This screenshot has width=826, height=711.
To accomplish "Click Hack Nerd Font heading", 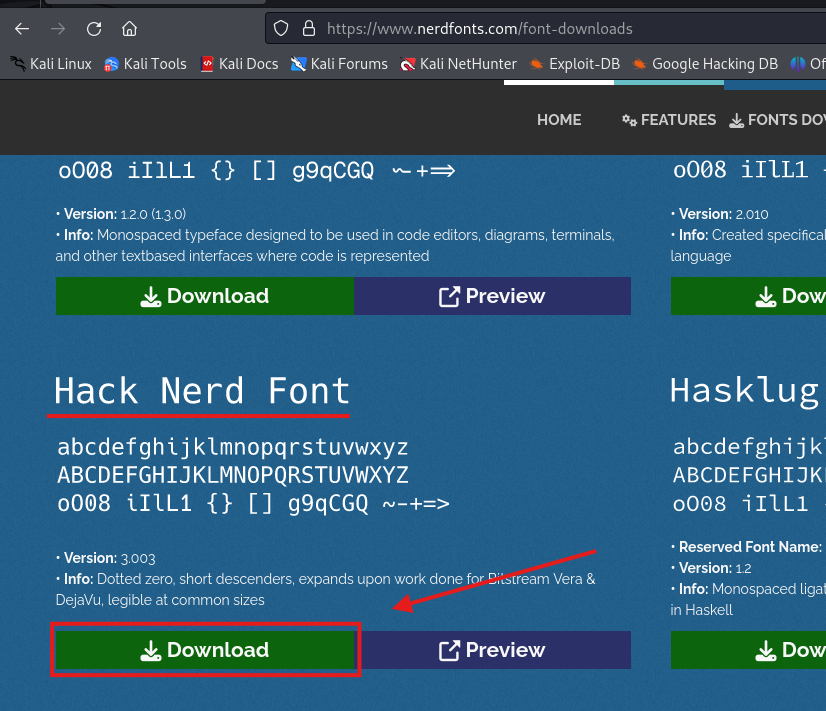I will point(202,390).
